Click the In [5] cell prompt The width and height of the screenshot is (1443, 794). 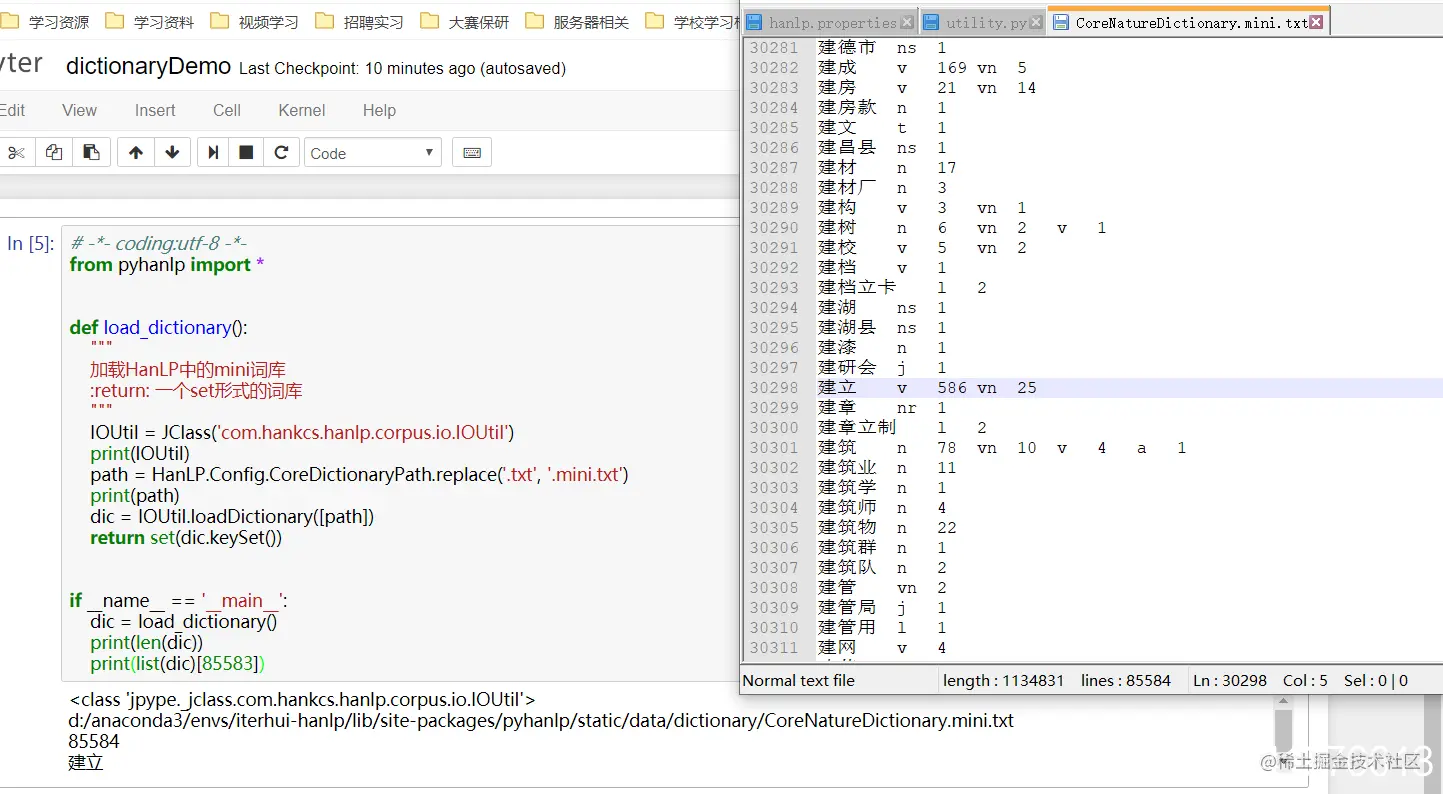tap(30, 243)
